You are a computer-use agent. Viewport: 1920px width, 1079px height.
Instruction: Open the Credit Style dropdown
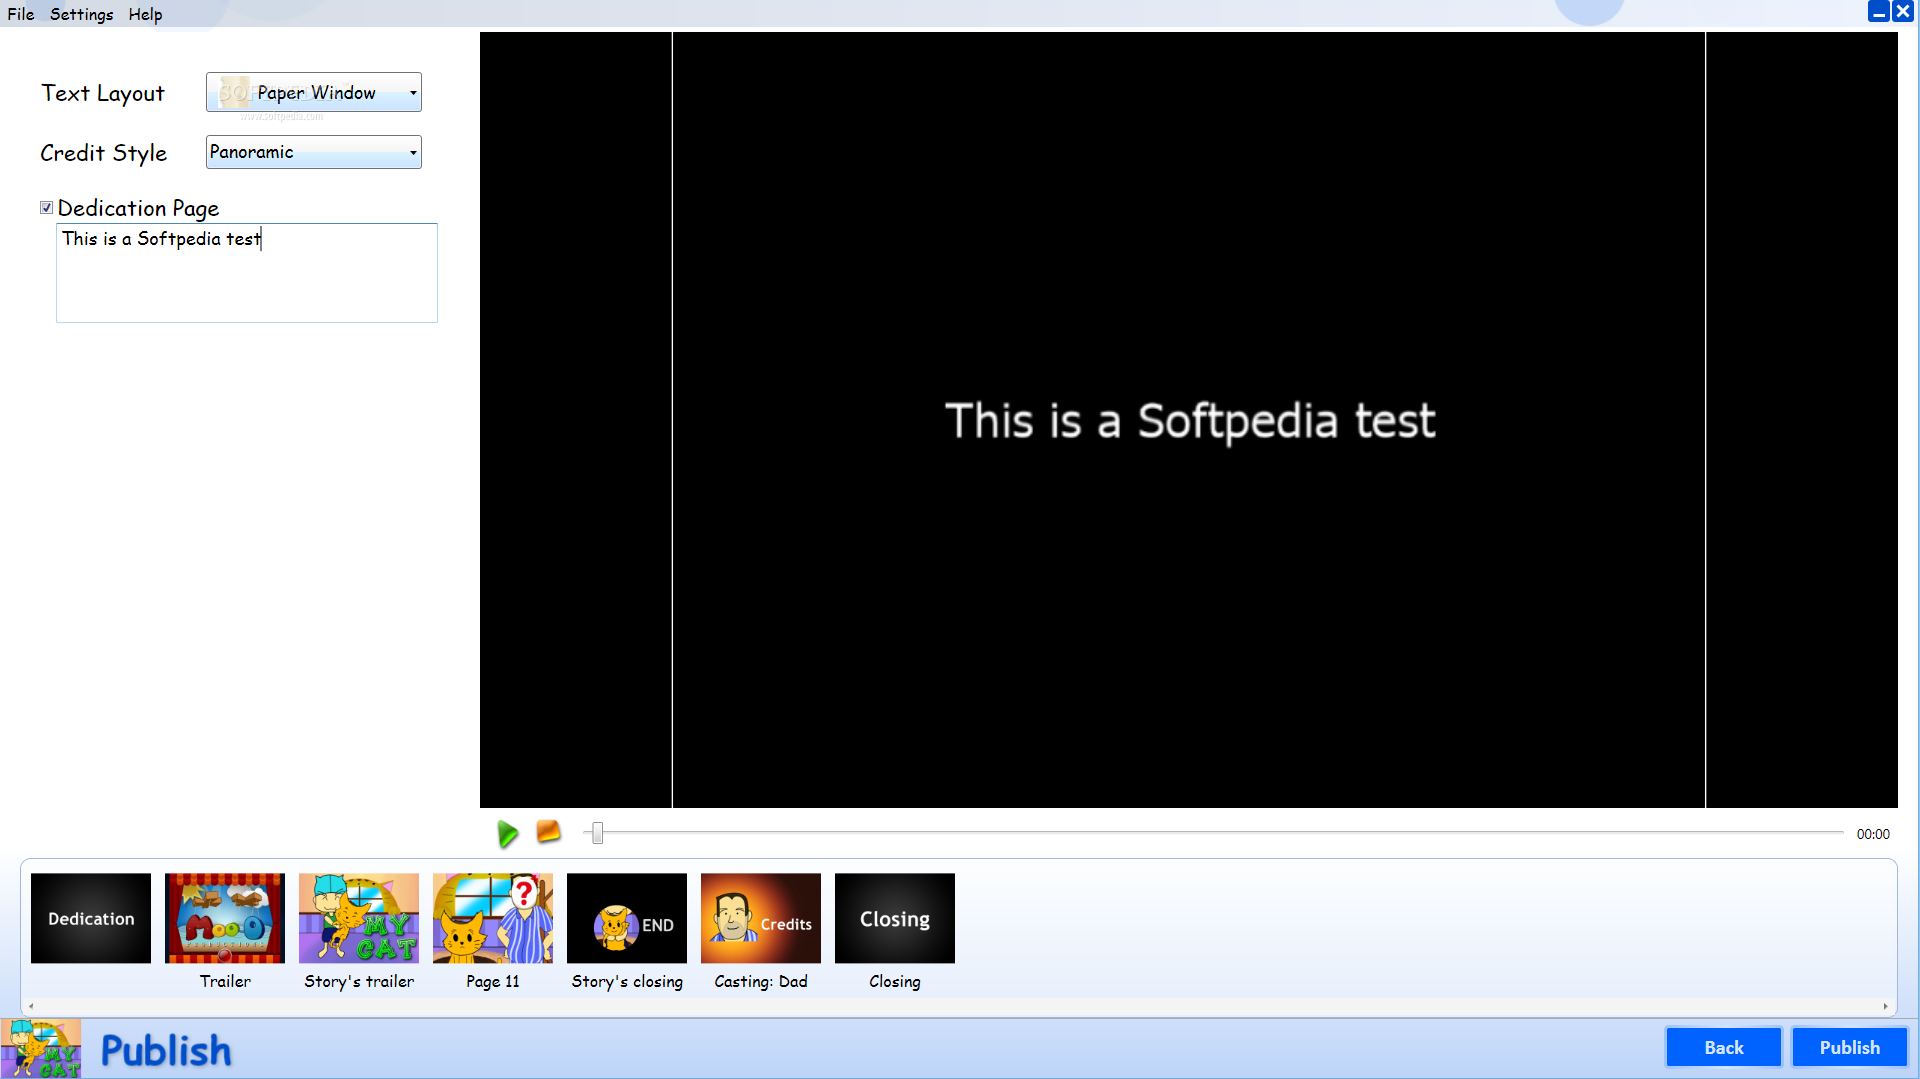[314, 152]
